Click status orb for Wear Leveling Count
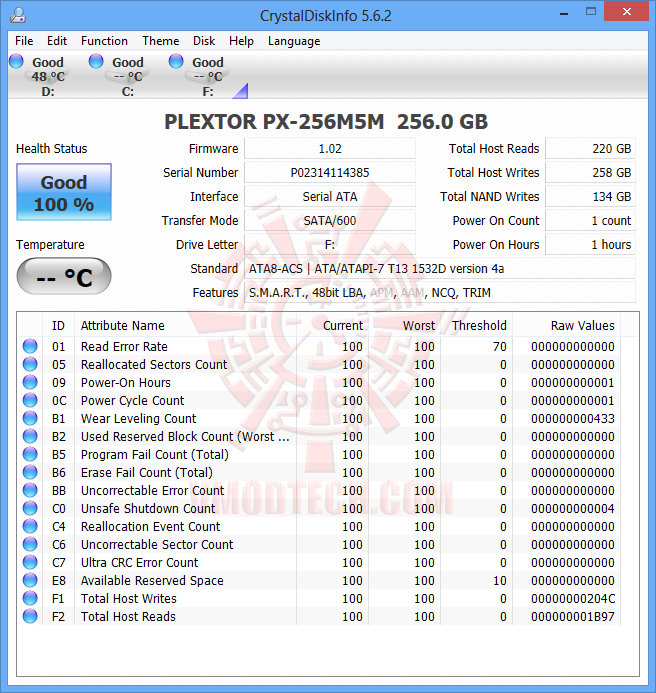Image resolution: width=656 pixels, height=693 pixels. (x=30, y=418)
